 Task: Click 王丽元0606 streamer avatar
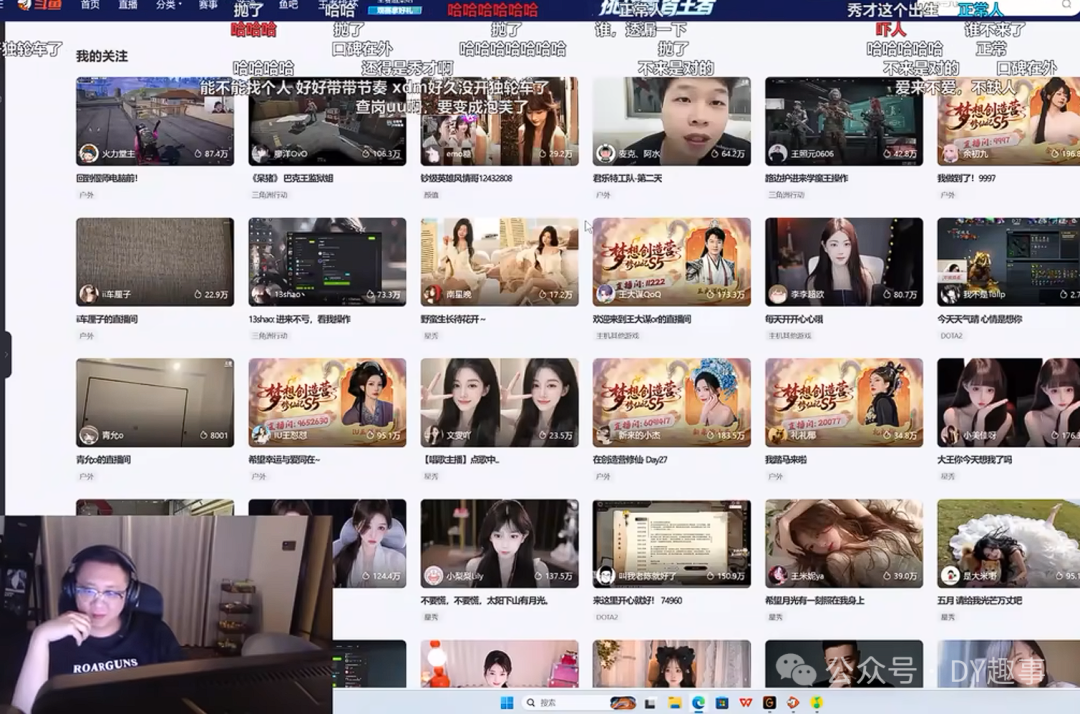pos(778,153)
